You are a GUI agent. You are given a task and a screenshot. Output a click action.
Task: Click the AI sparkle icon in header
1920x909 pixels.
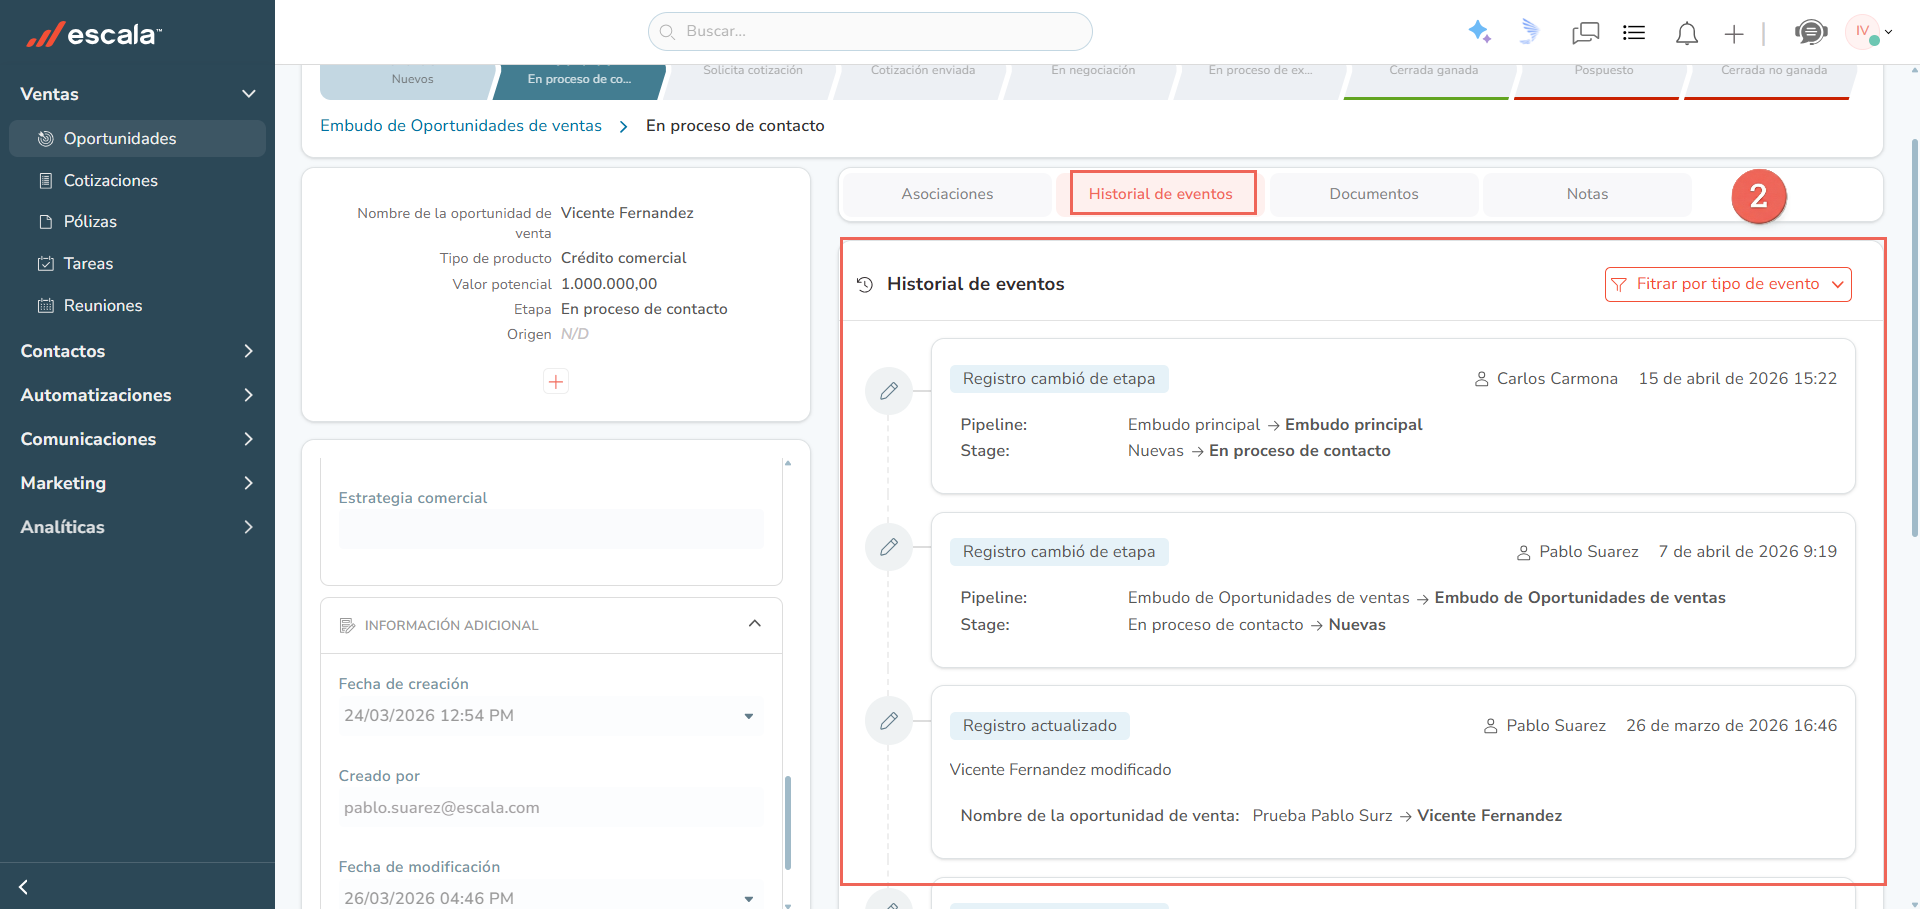1479,32
